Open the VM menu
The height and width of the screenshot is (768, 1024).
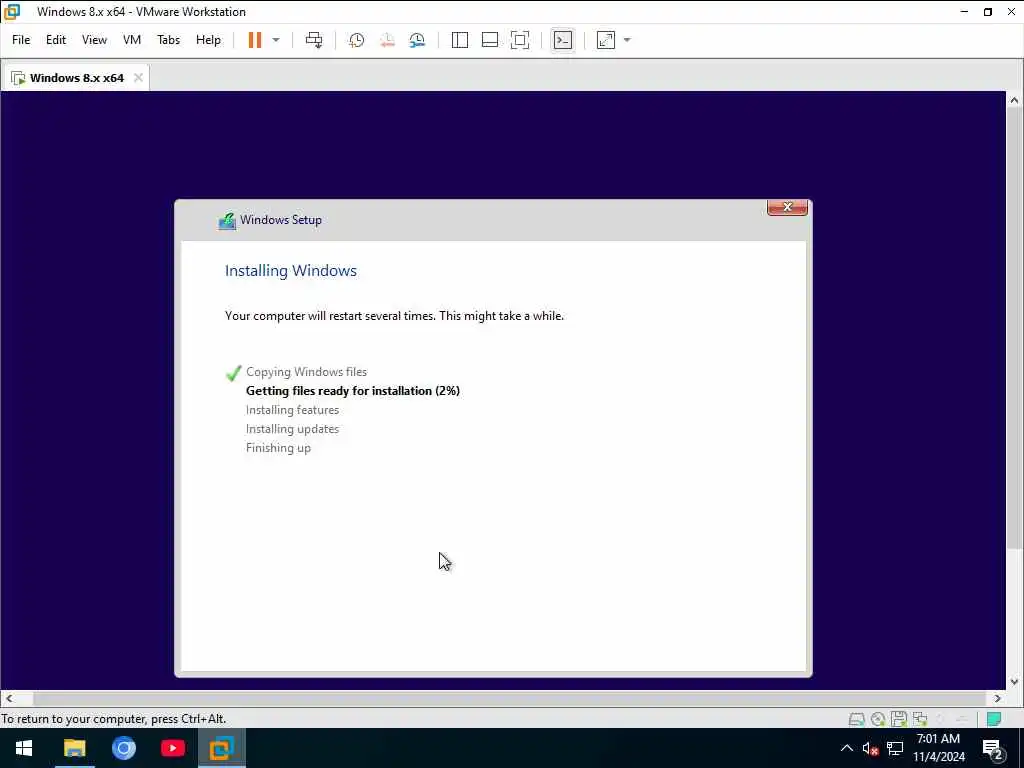132,40
